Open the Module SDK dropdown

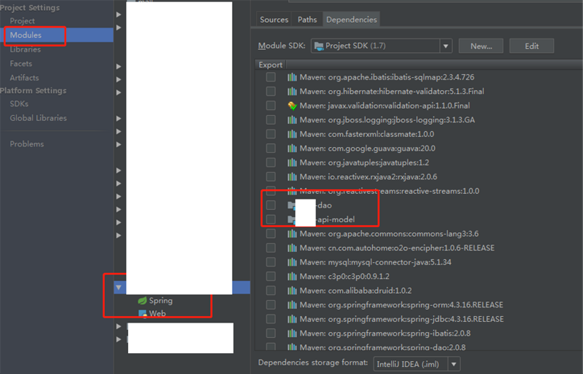click(445, 46)
